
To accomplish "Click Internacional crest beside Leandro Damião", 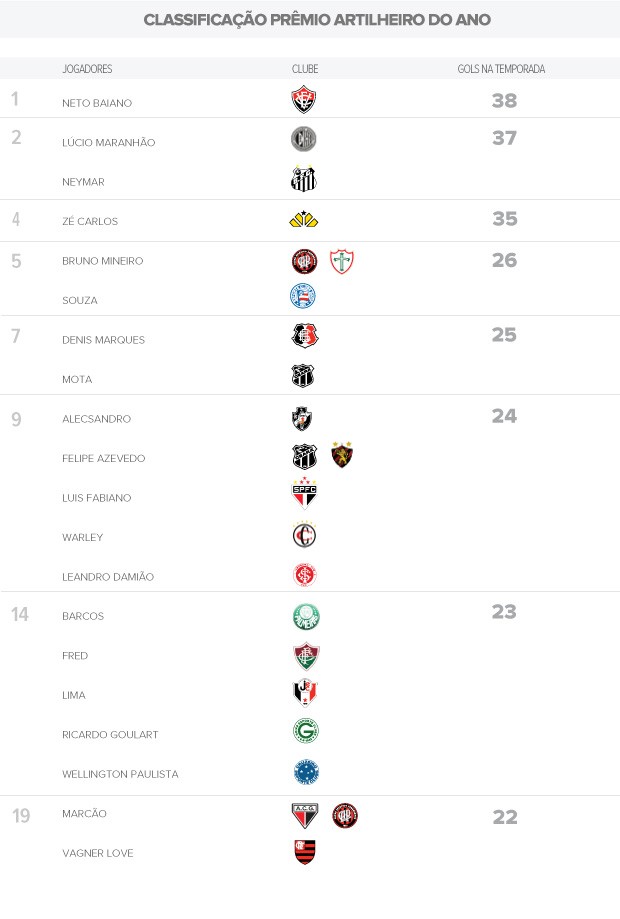I will tap(304, 575).
